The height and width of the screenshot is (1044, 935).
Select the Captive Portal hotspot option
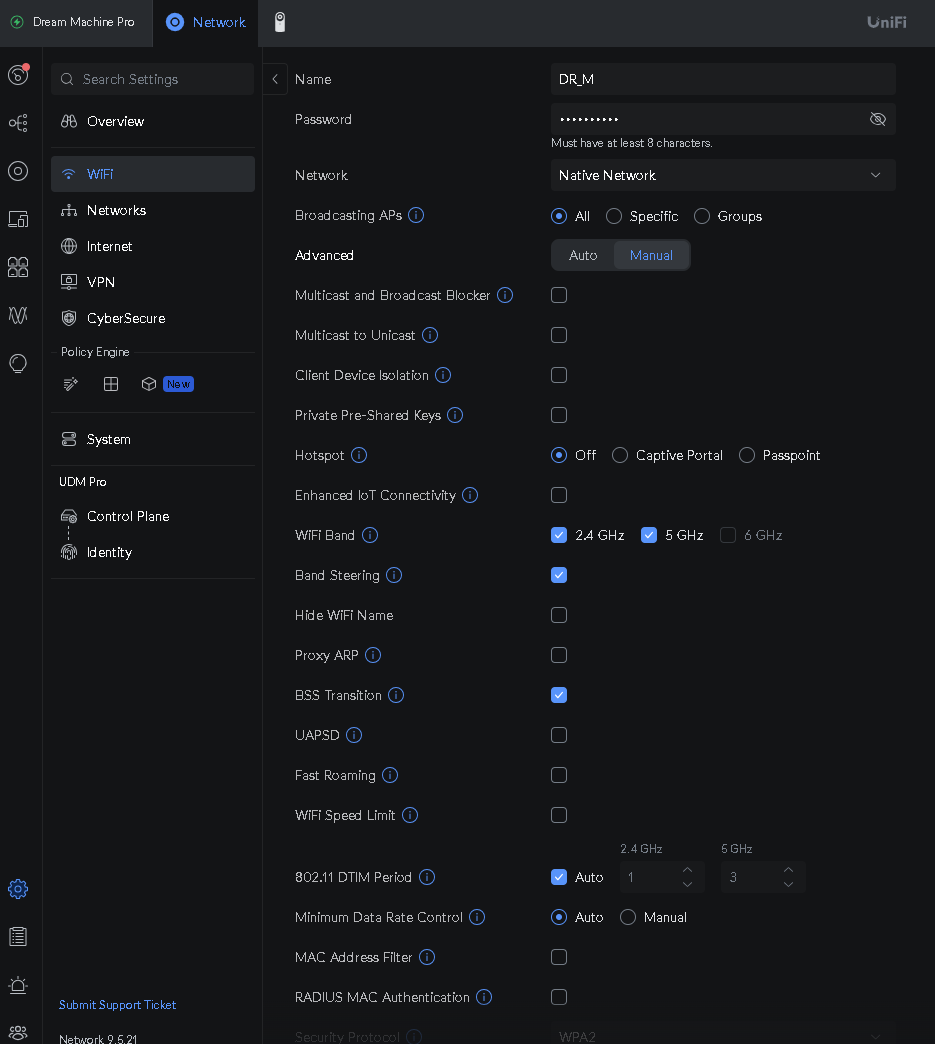[620, 455]
